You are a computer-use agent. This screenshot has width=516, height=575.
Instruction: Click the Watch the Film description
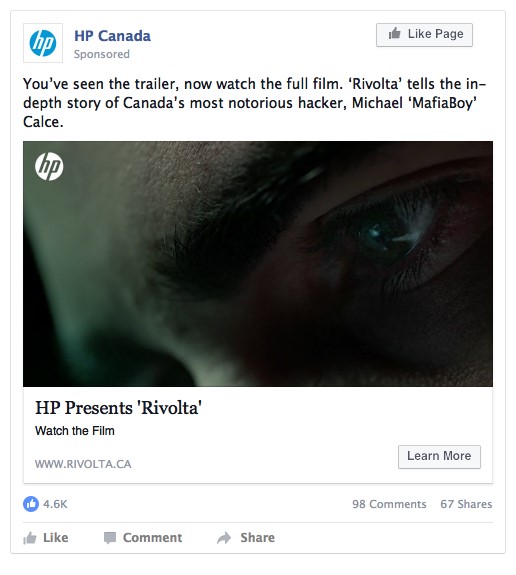(x=75, y=431)
